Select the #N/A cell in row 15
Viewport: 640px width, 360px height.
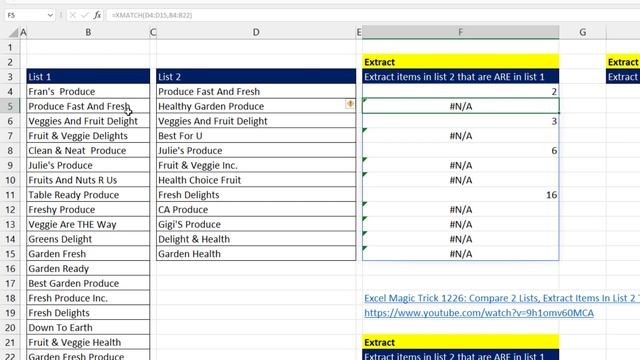tap(460, 253)
